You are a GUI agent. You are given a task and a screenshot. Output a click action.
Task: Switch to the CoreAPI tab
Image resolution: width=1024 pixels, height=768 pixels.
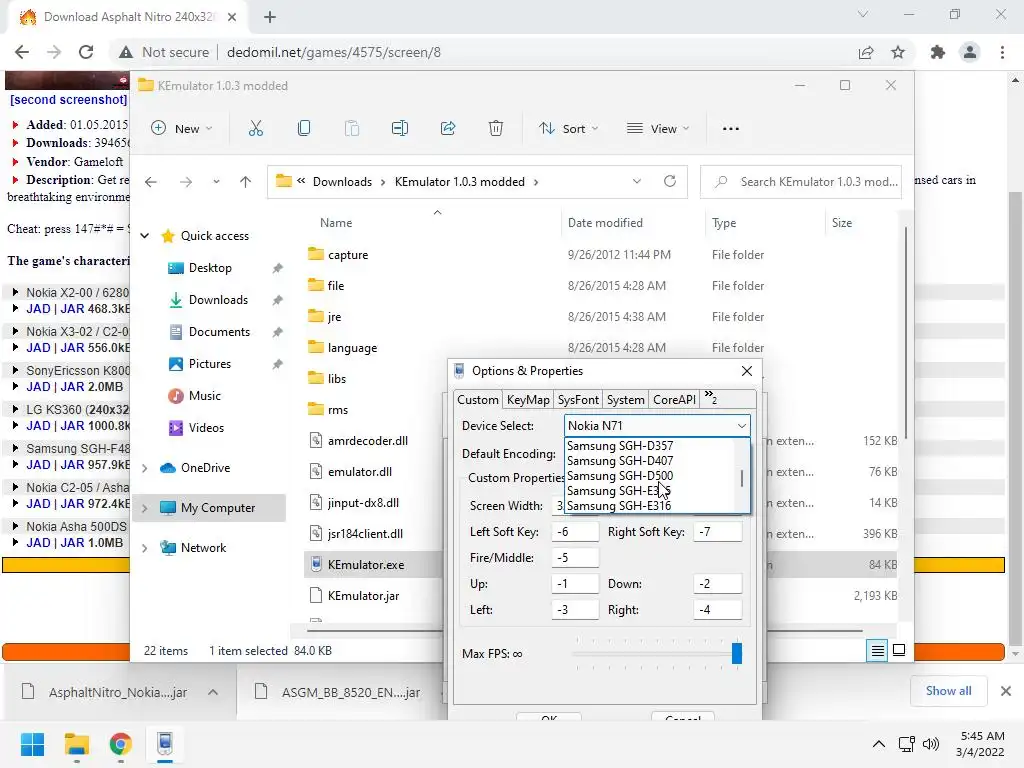(x=674, y=400)
